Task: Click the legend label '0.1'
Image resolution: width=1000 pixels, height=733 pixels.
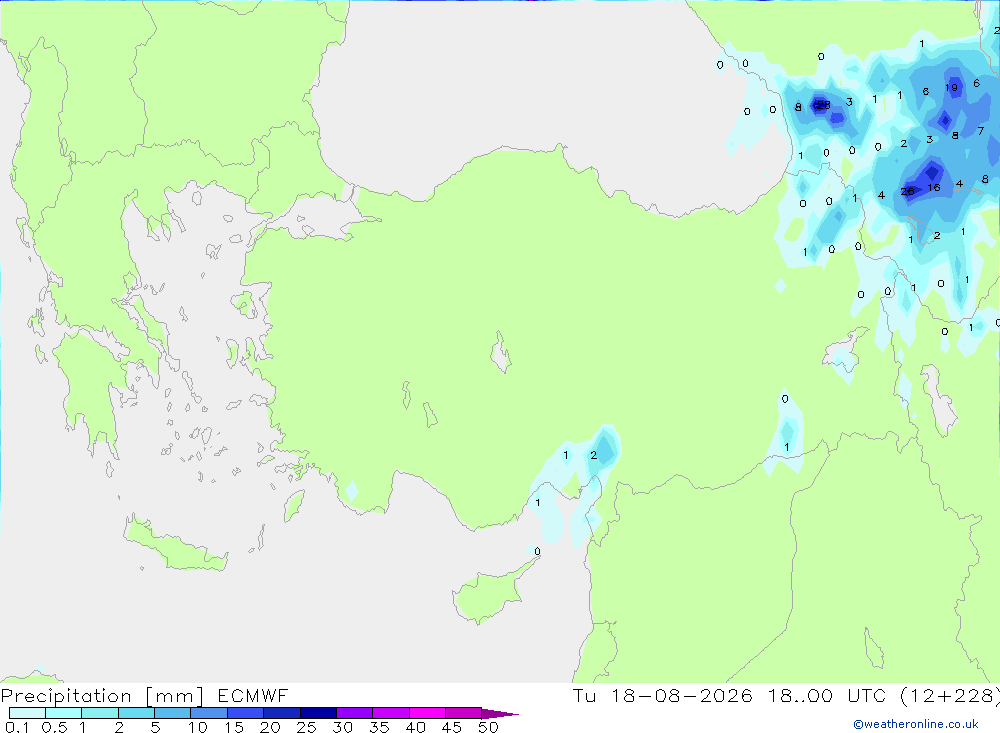Action: coord(17,727)
